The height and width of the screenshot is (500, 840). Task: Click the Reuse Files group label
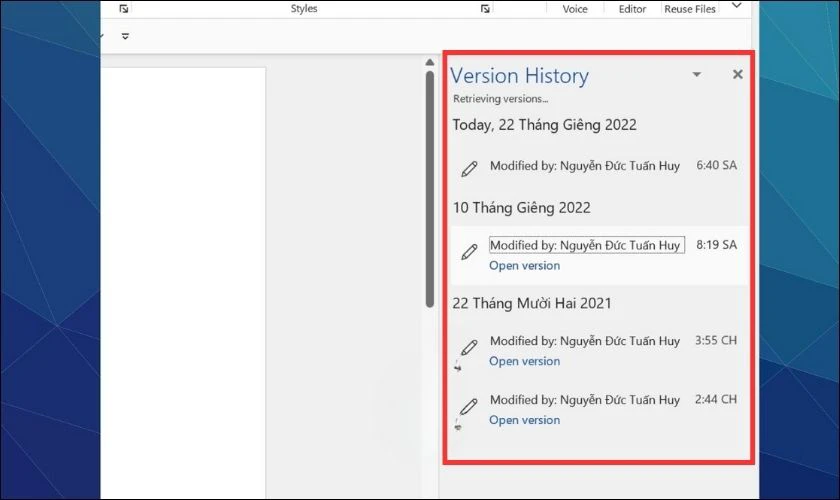[690, 9]
